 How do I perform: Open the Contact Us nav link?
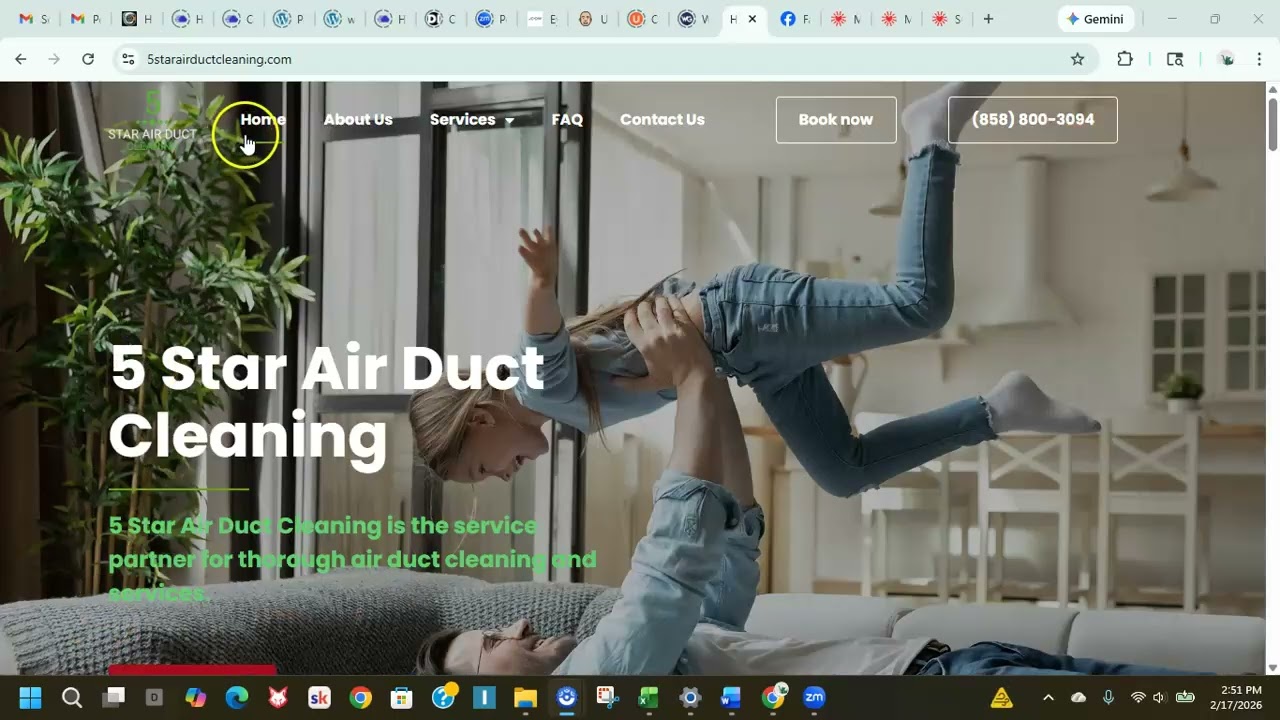(x=662, y=119)
